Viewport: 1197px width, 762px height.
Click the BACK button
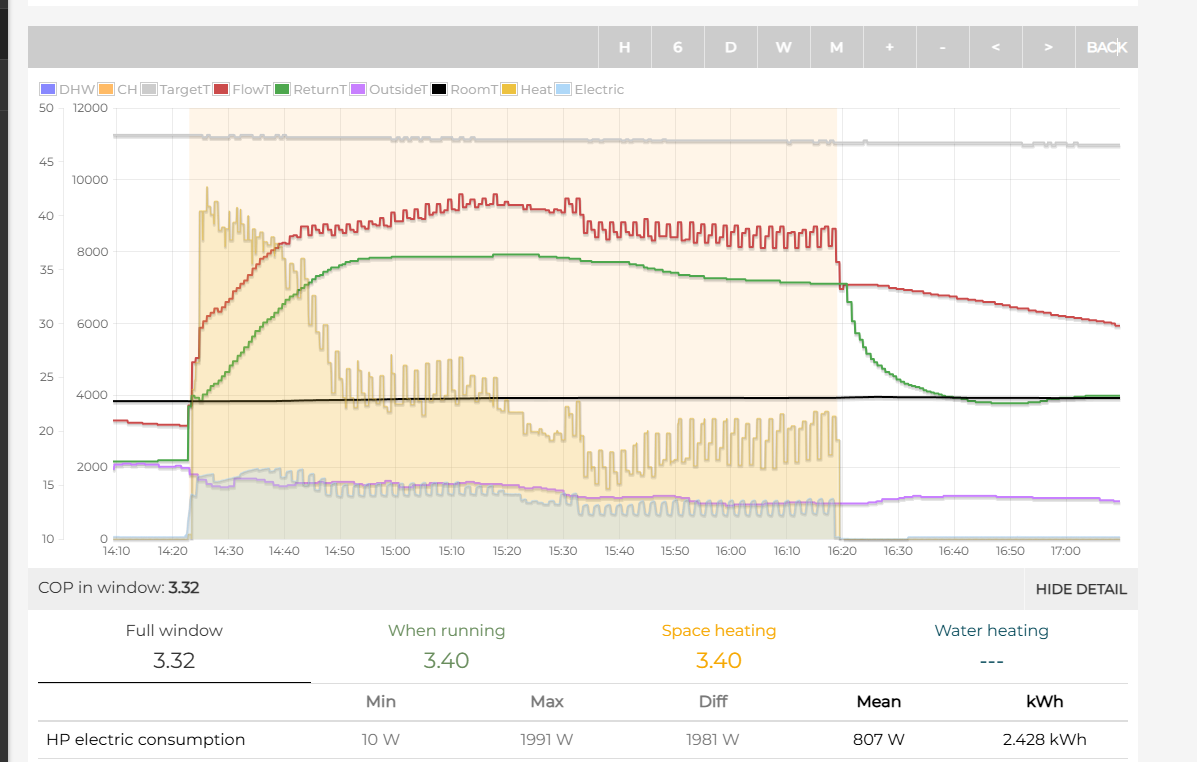[x=1106, y=47]
